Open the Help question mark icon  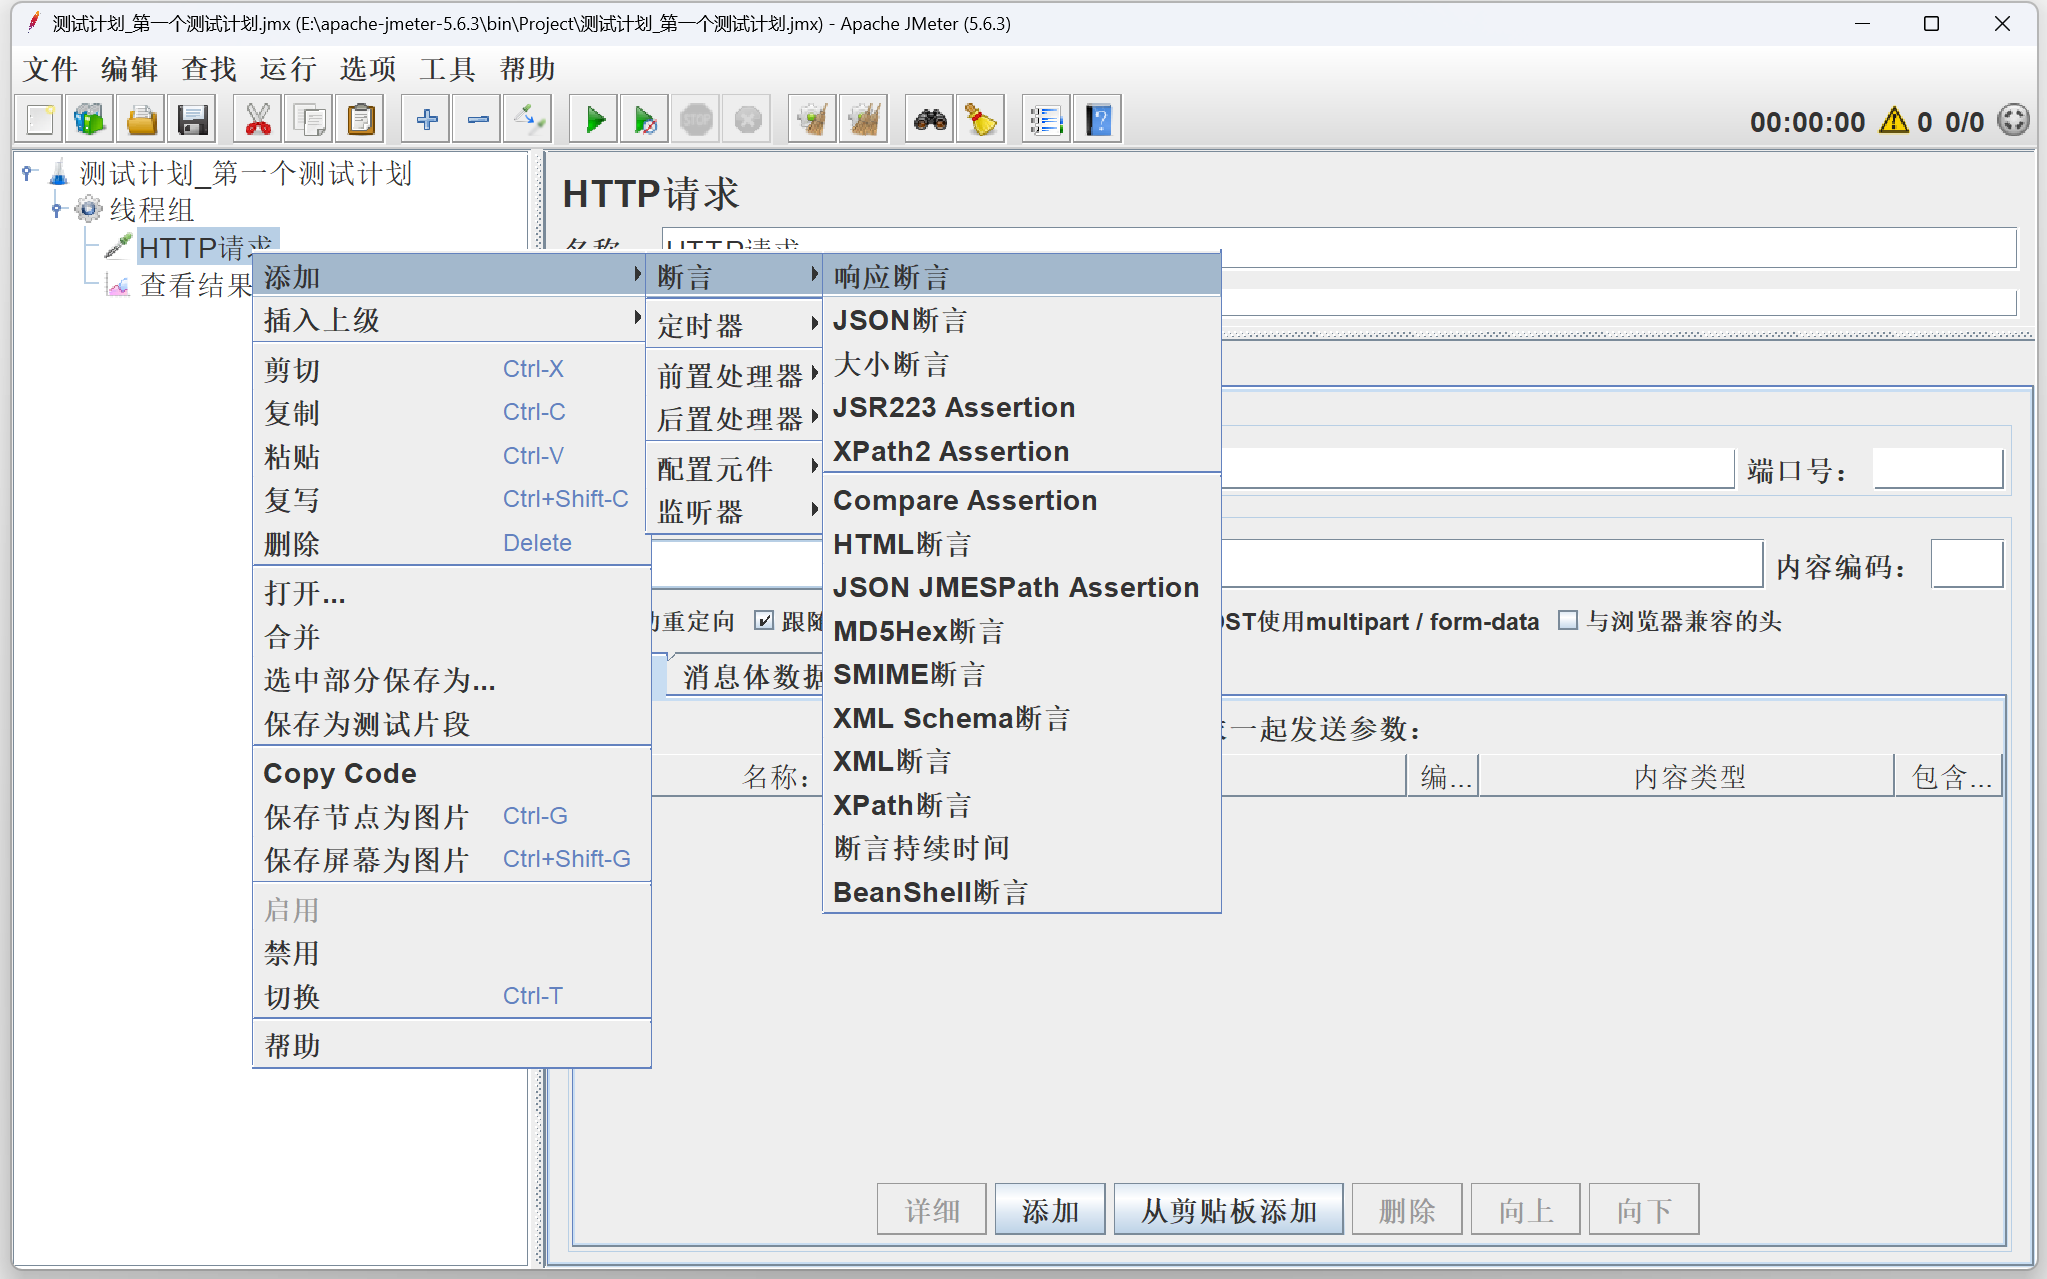[x=1097, y=120]
